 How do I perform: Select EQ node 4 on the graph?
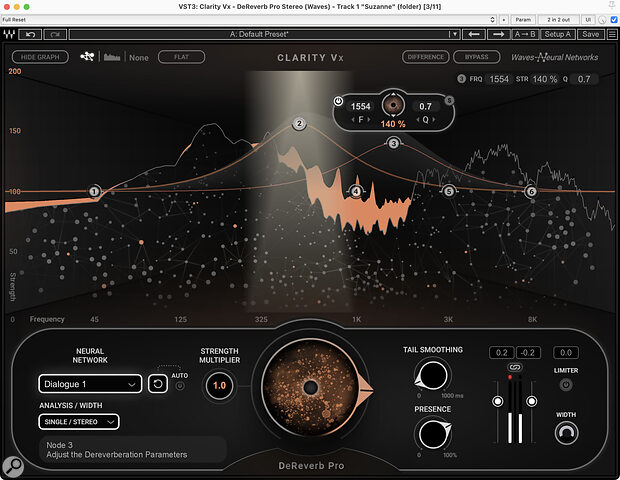pyautogui.click(x=356, y=191)
